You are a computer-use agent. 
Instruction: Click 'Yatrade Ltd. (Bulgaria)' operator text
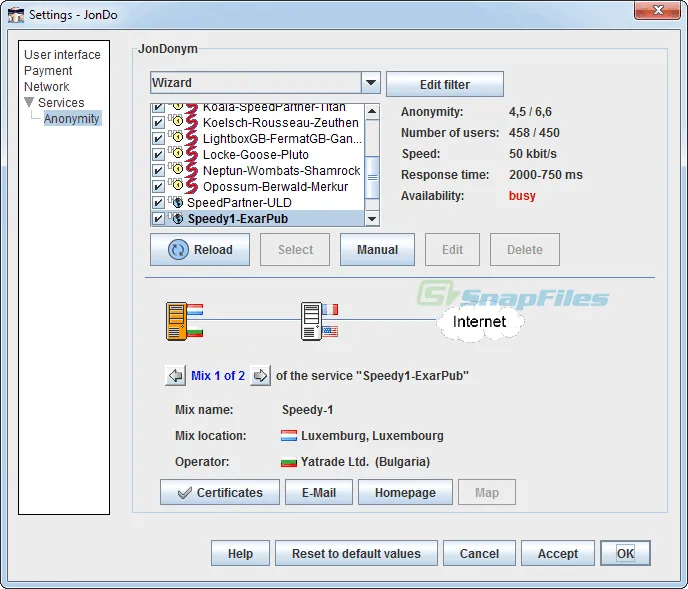pyautogui.click(x=366, y=462)
